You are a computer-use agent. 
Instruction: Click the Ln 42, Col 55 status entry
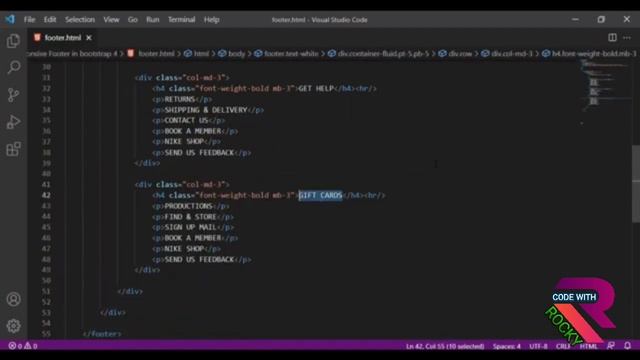point(445,346)
